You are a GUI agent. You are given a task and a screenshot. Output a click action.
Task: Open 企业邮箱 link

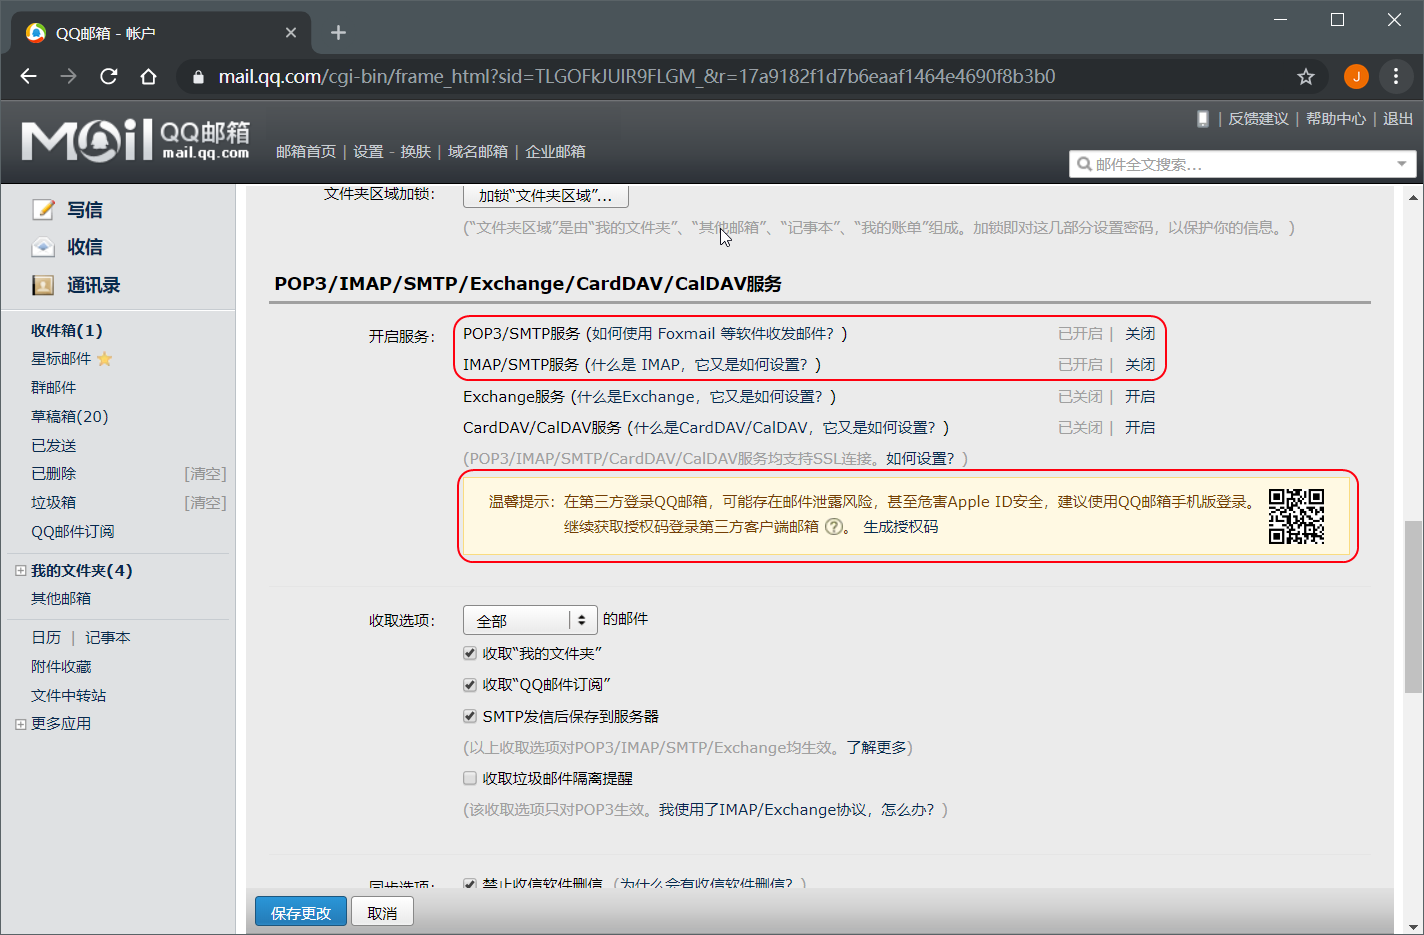[x=555, y=152]
